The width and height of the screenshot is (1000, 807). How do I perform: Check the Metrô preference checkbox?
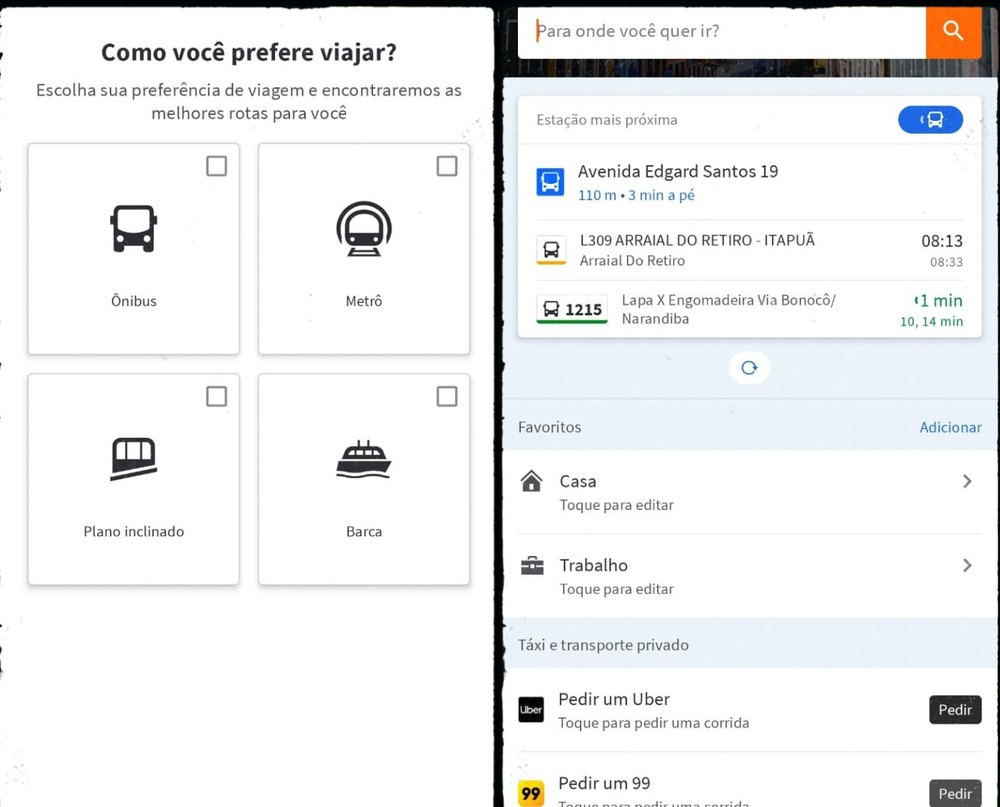[447, 166]
